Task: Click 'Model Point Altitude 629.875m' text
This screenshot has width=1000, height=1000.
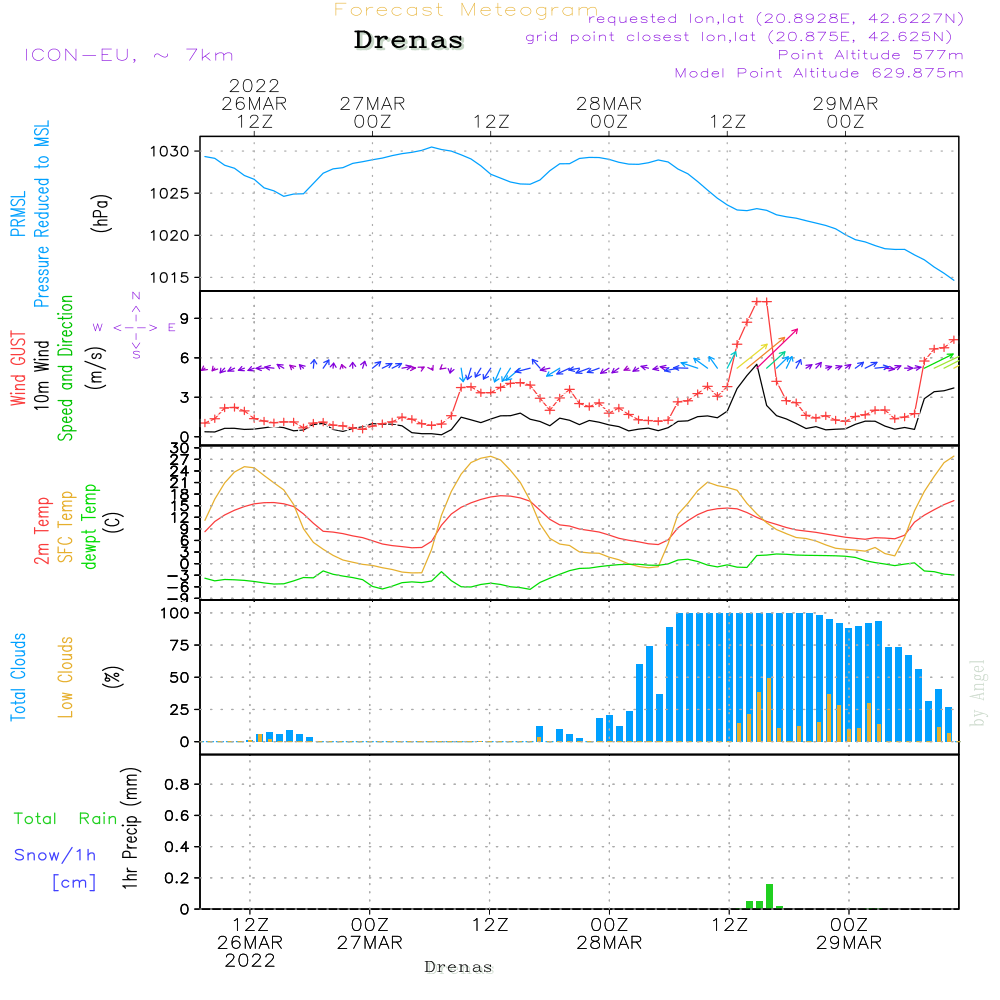Action: click(x=819, y=73)
